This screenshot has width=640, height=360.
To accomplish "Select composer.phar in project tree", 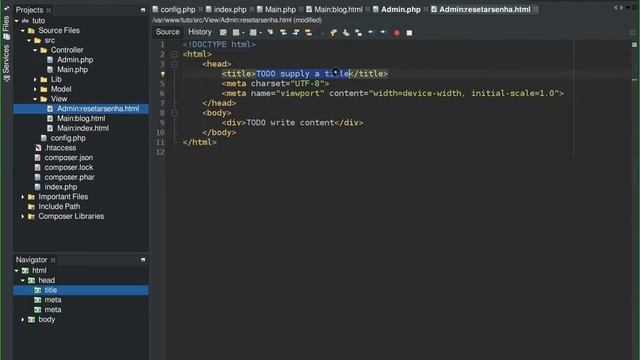I will [69, 177].
